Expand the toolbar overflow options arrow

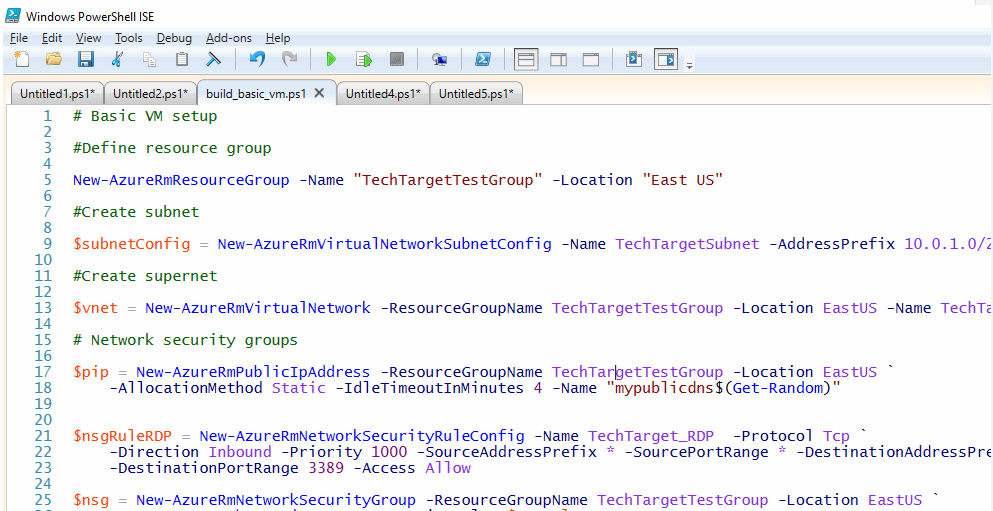690,65
